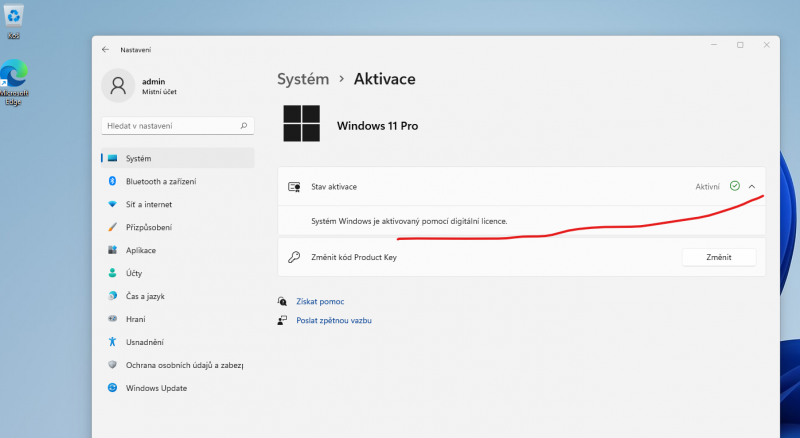Click the Čas a jazyk globe icon

click(113, 296)
